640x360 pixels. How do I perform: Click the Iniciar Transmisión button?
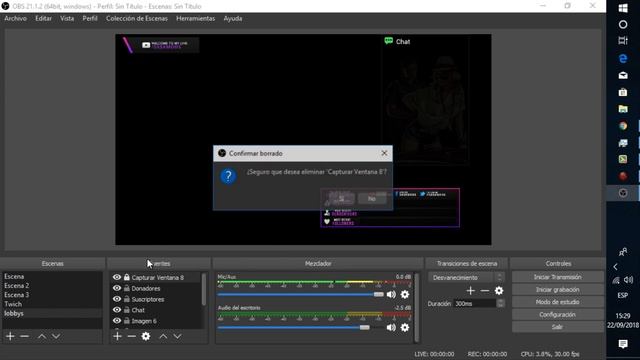[x=558, y=277]
